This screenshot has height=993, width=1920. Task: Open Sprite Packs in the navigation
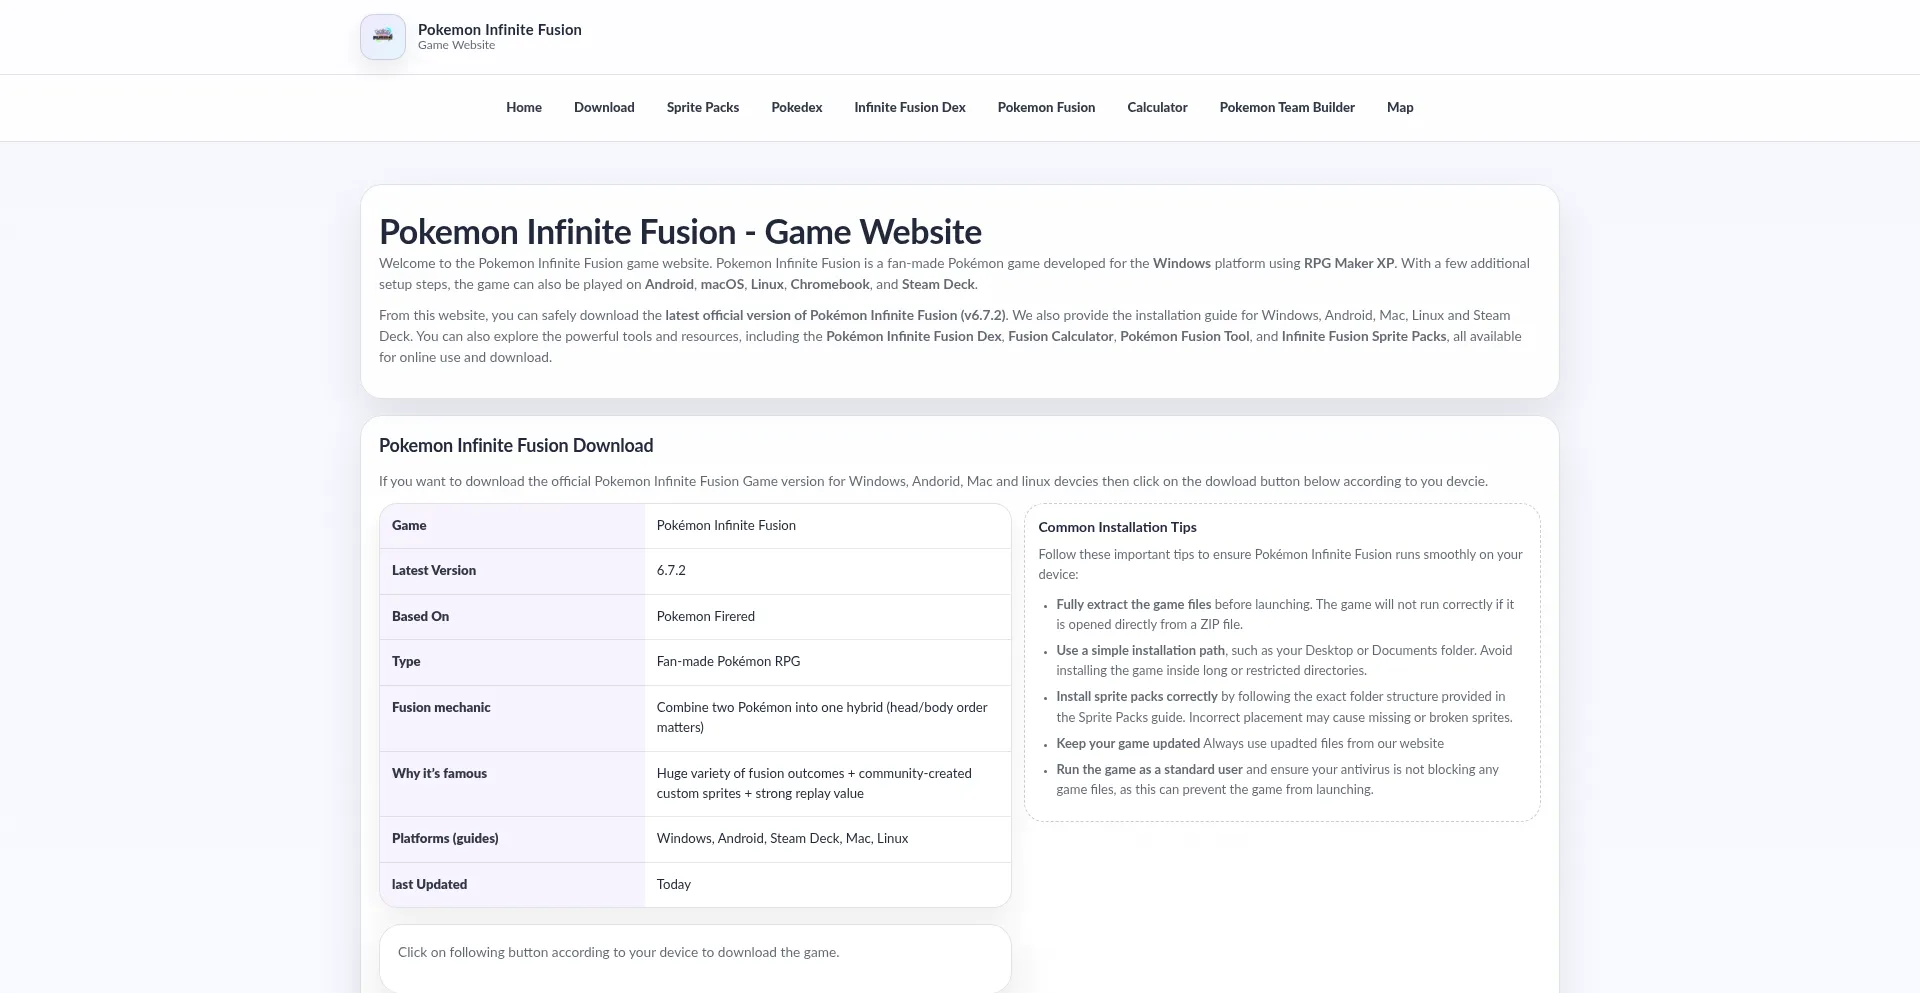(703, 108)
